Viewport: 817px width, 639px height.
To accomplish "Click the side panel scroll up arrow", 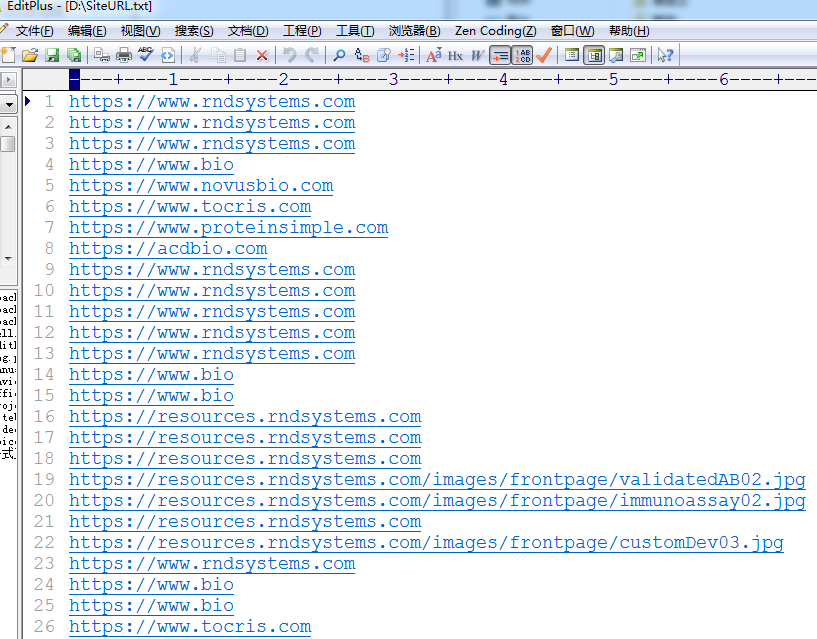I will 8,127.
